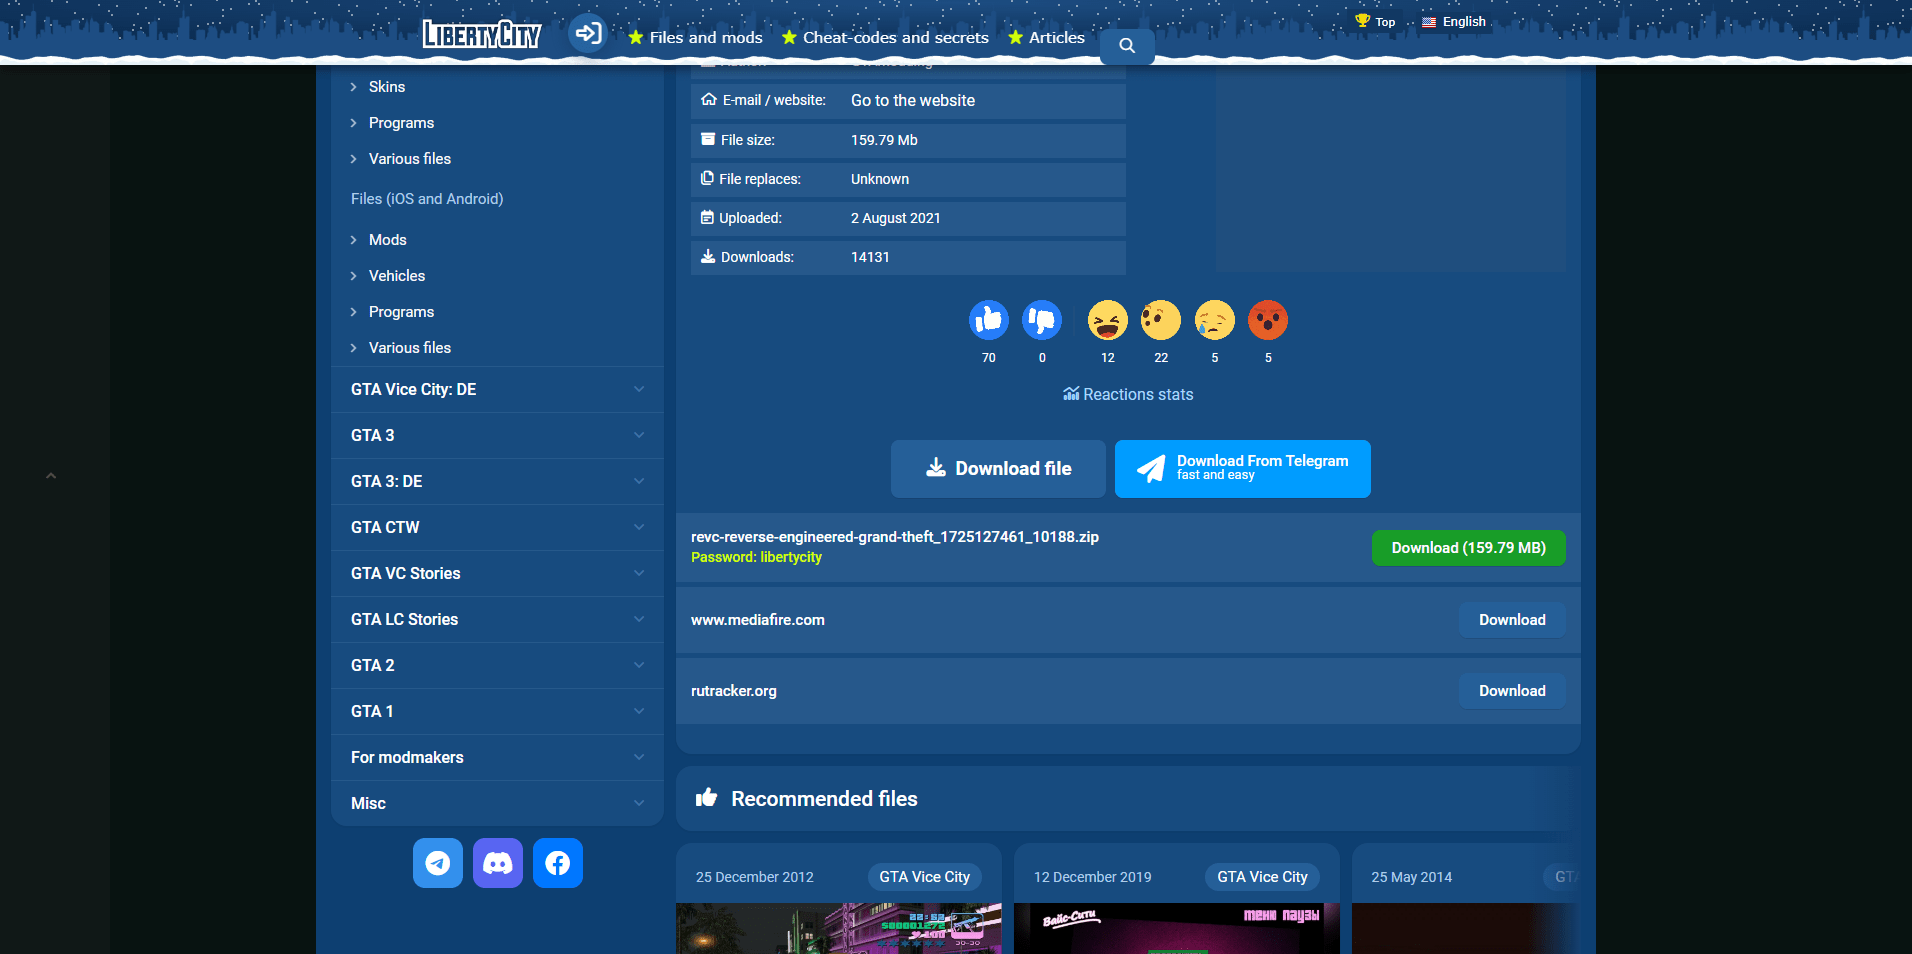Viewport: 1912px width, 954px height.
Task: Open the Discord social icon
Action: pos(498,863)
